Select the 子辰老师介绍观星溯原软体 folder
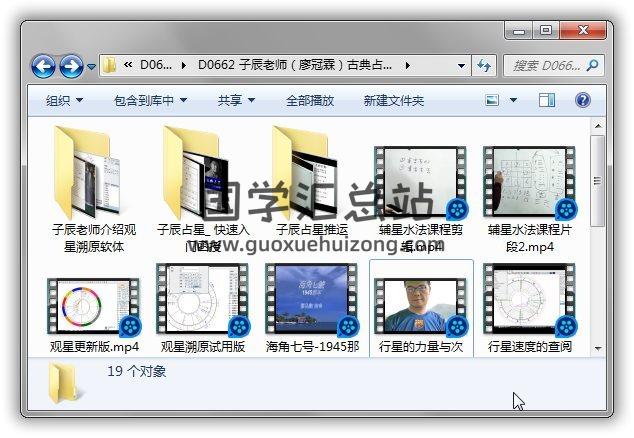Viewport: 634px width, 438px height. pyautogui.click(x=94, y=173)
